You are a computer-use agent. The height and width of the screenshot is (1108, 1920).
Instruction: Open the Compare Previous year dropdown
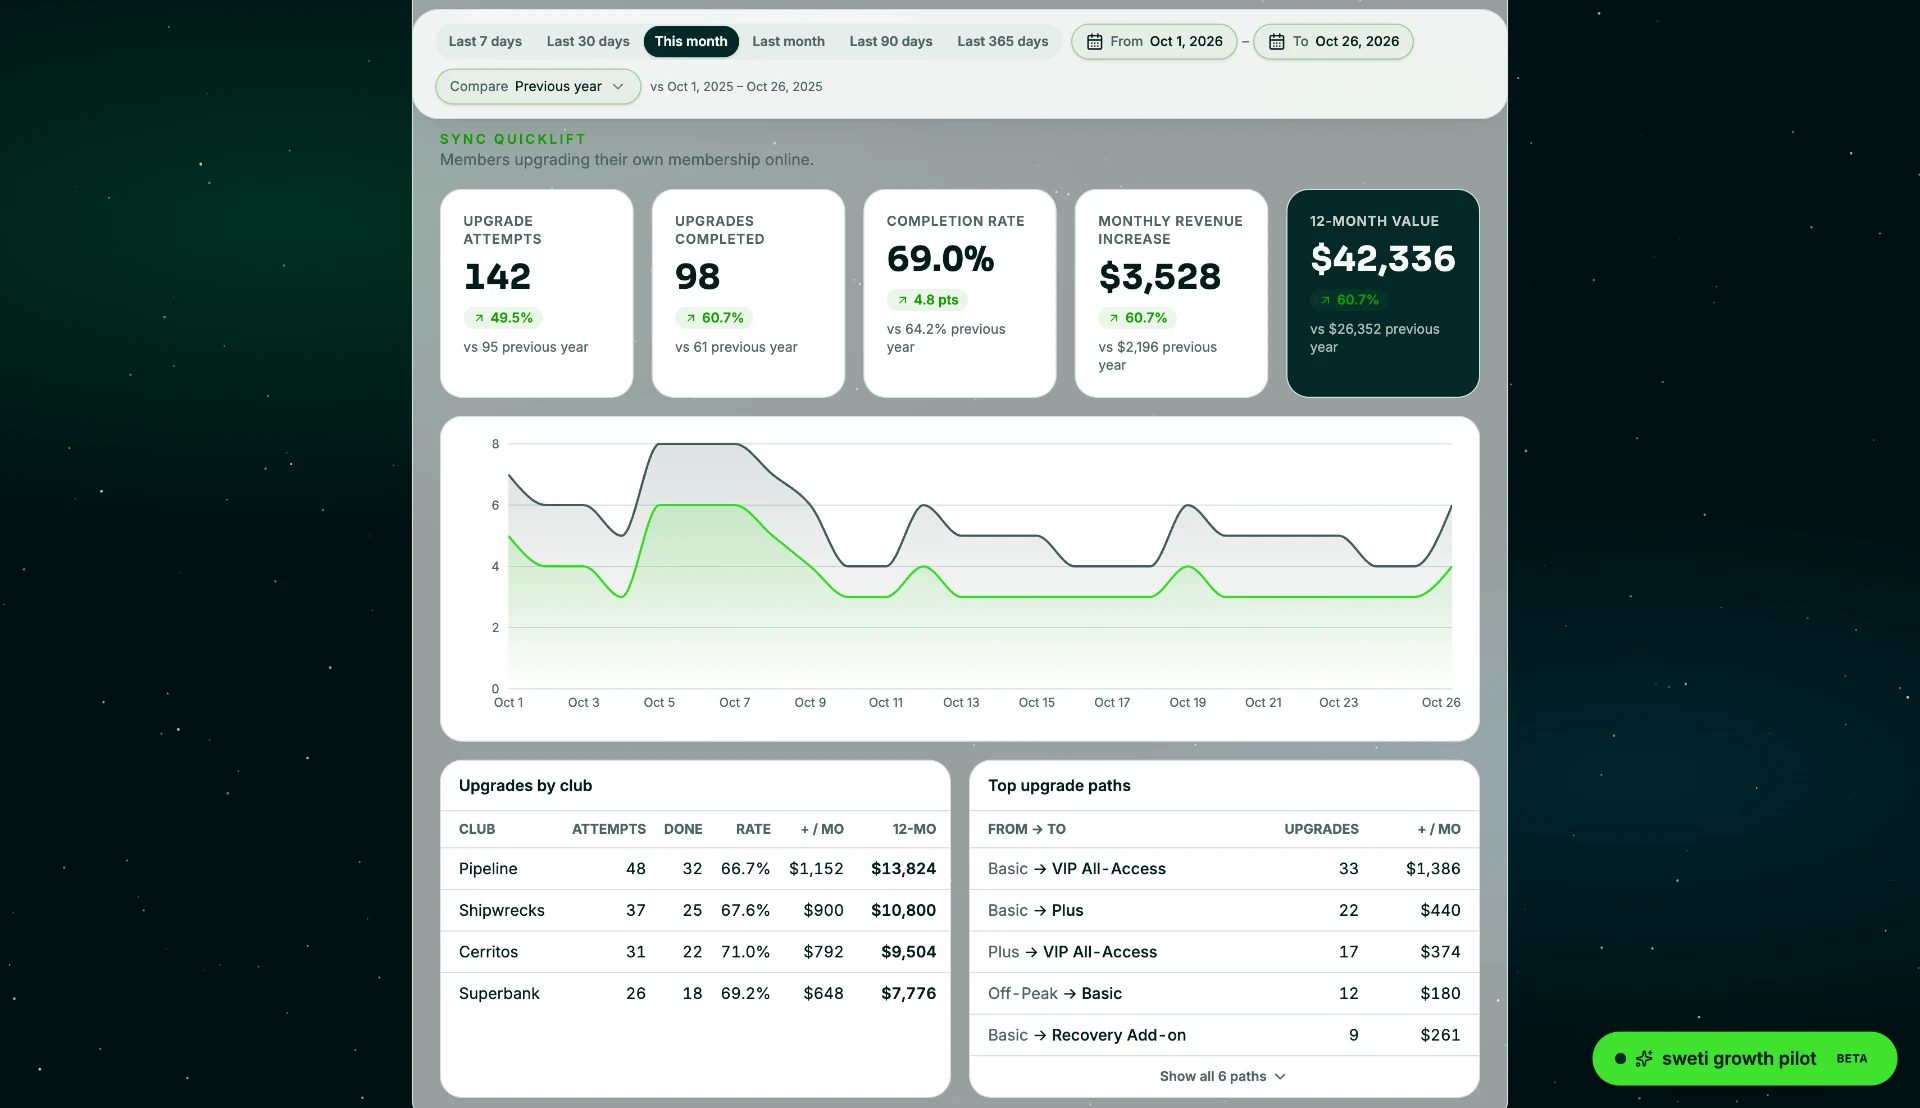pos(538,86)
